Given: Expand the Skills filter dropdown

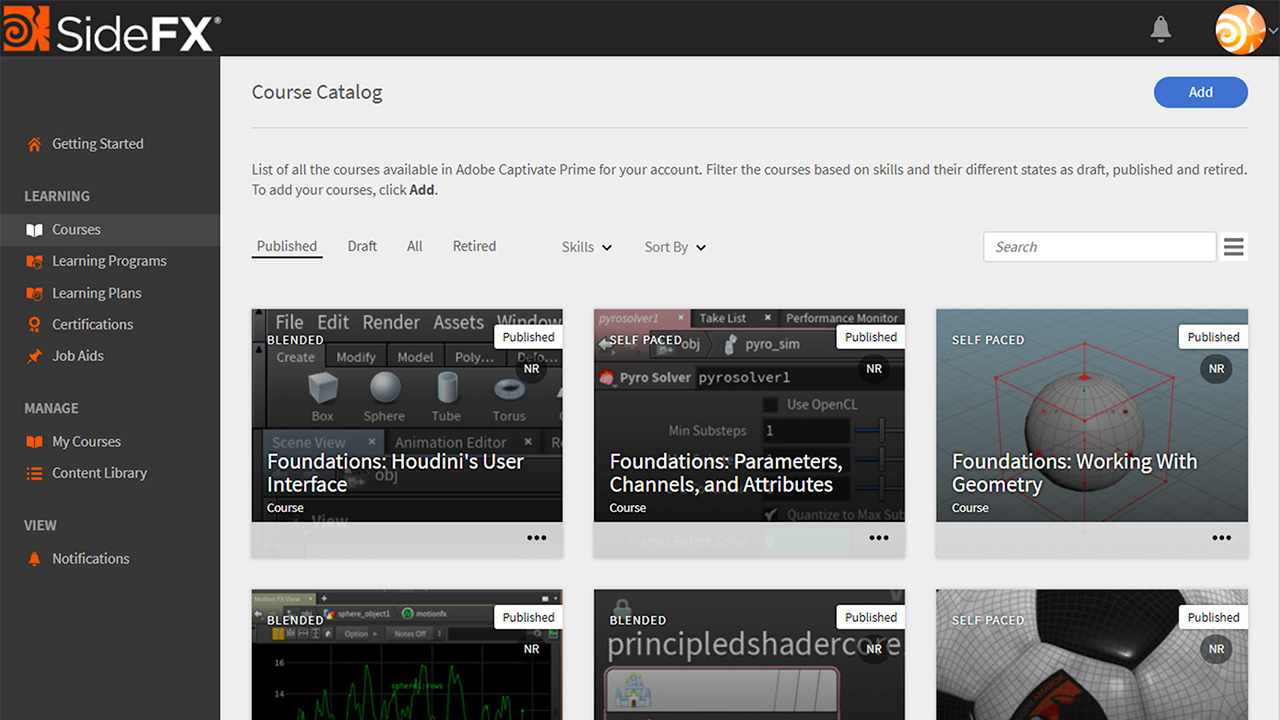Looking at the screenshot, I should (586, 247).
